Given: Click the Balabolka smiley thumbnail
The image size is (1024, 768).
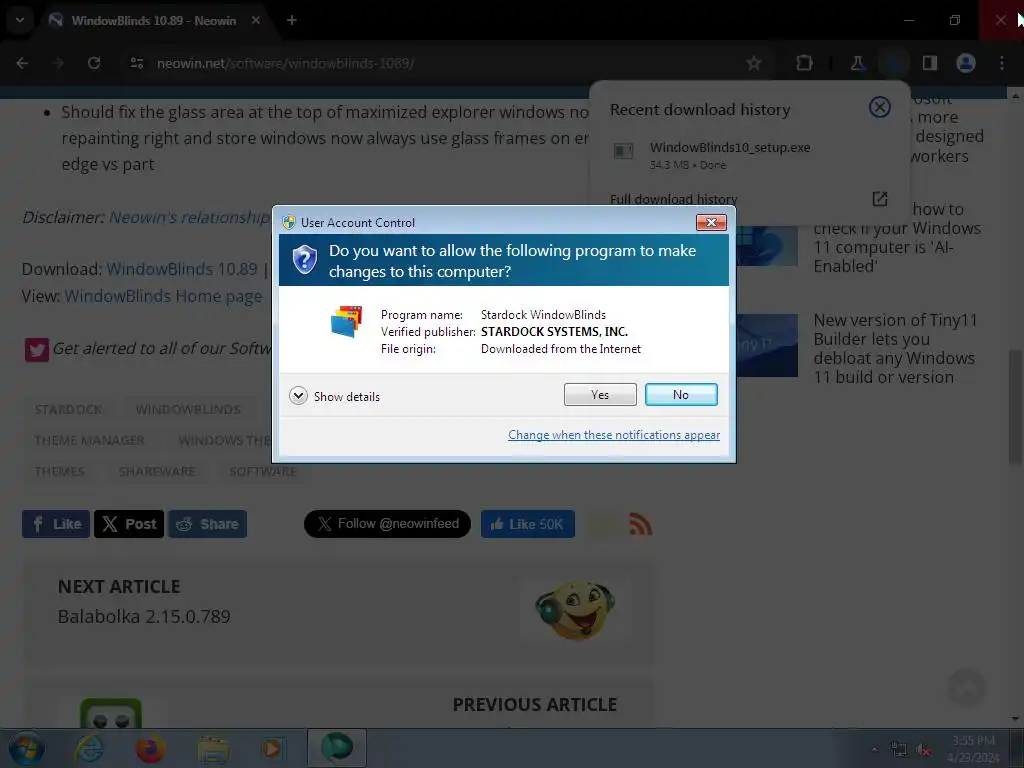Looking at the screenshot, I should (x=575, y=611).
